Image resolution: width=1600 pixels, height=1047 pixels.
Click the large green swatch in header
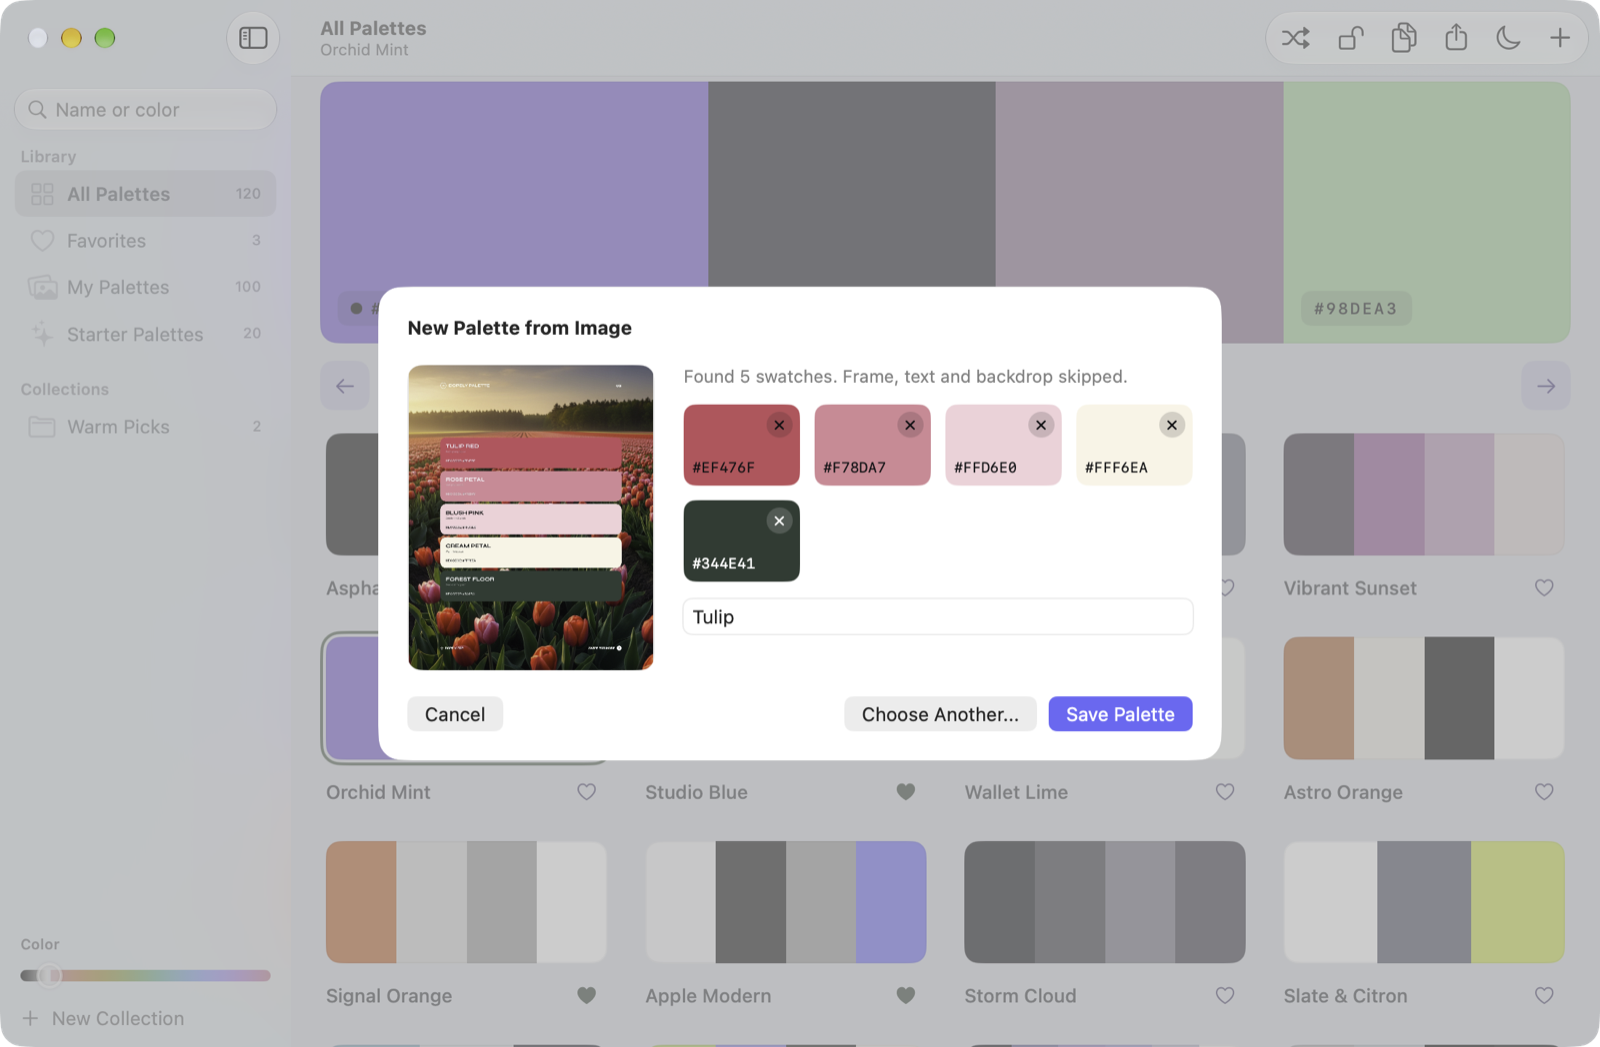coord(1427,212)
